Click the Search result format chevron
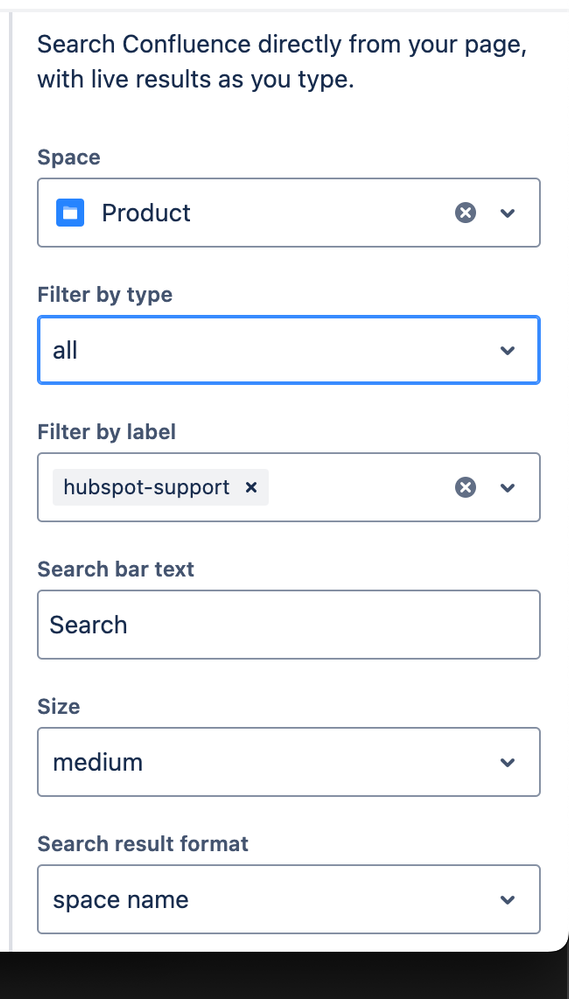This screenshot has width=569, height=999. pyautogui.click(x=507, y=900)
